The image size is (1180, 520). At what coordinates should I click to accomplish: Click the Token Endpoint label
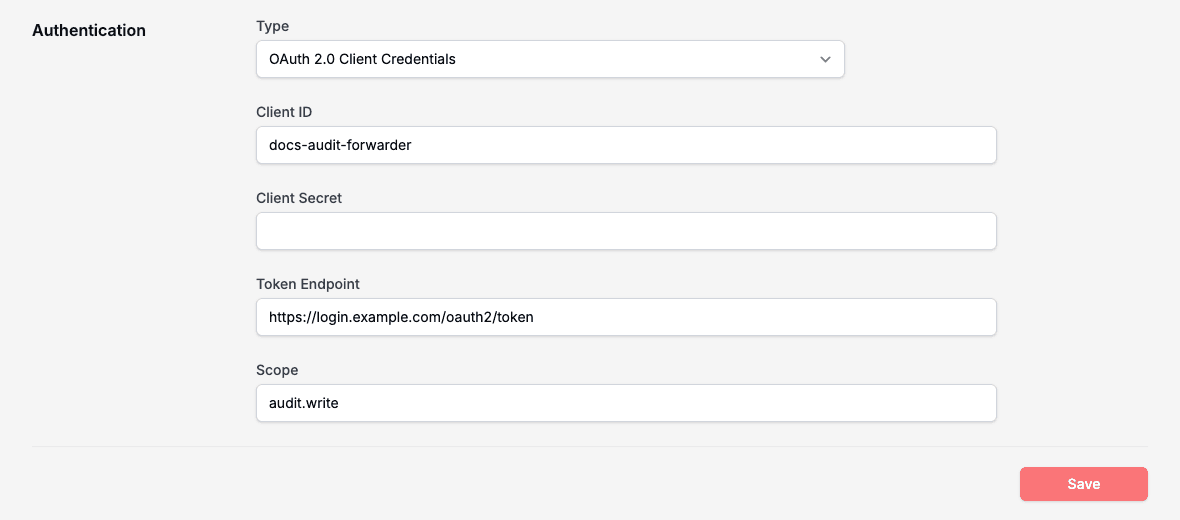308,284
